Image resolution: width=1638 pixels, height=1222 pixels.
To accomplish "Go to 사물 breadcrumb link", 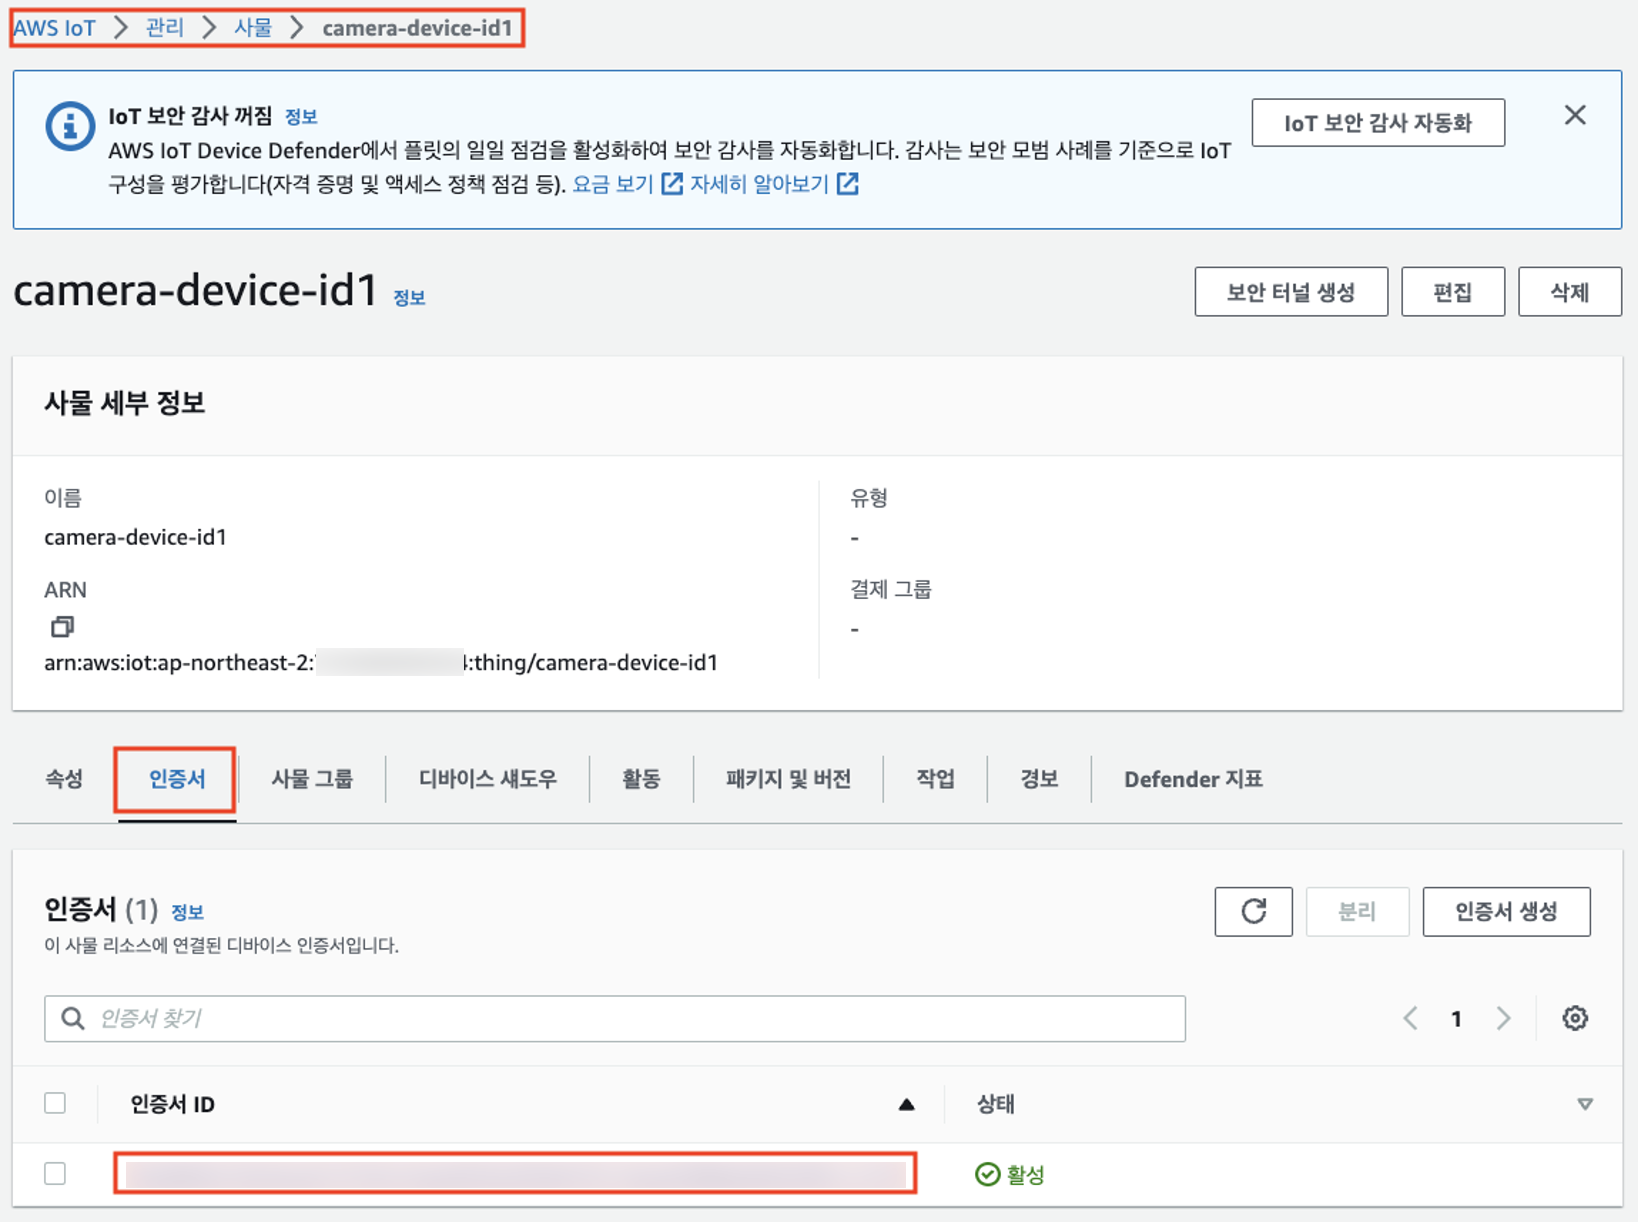I will 253,28.
